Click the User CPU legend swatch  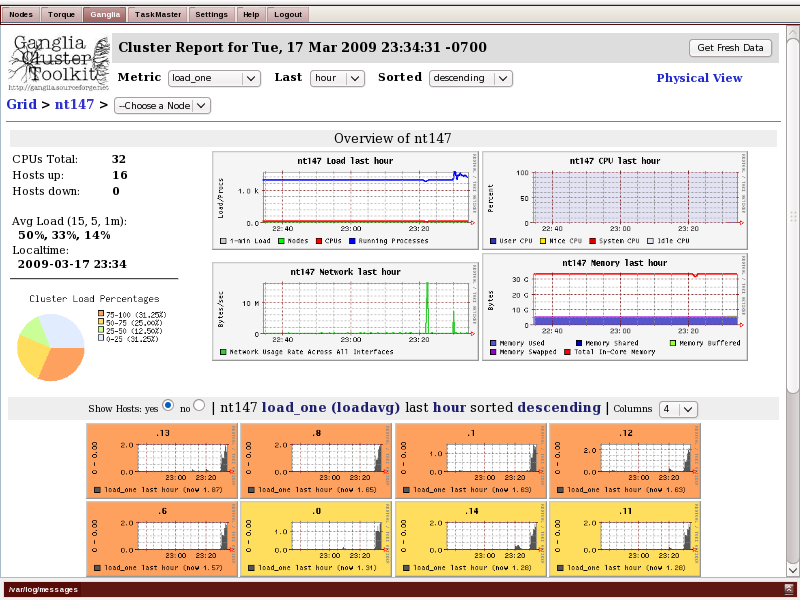[x=493, y=241]
